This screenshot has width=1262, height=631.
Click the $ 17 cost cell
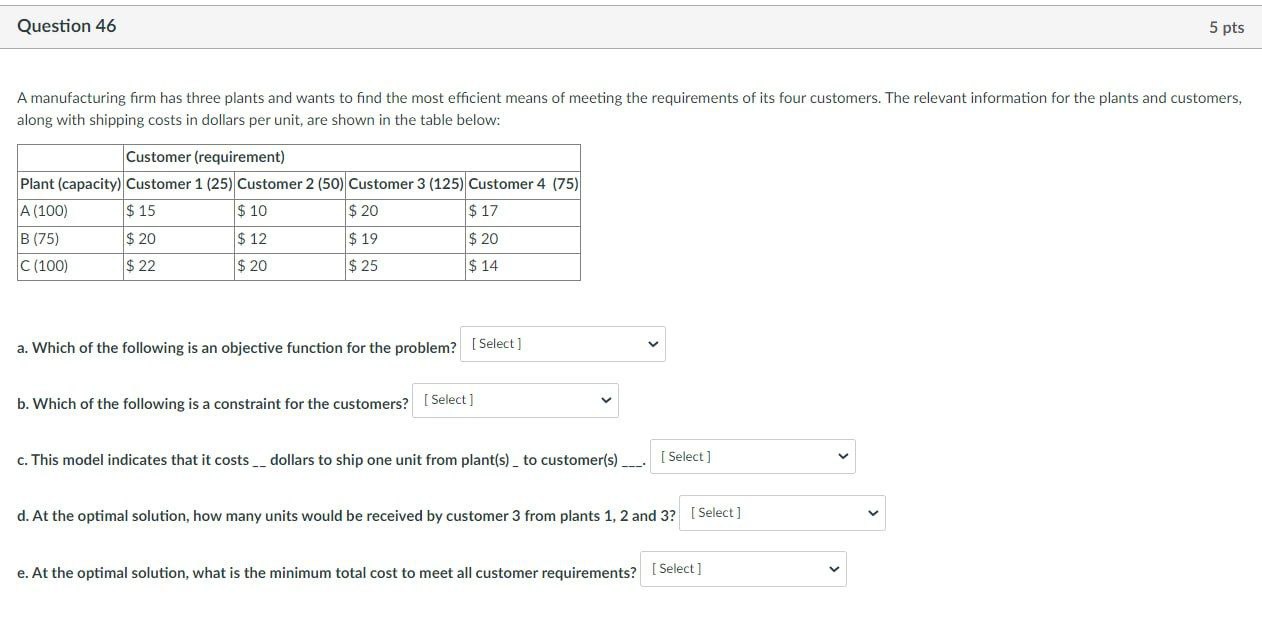tap(523, 212)
